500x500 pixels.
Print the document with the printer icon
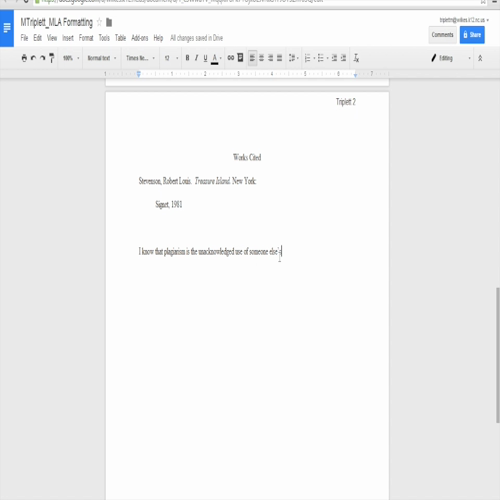tap(24, 58)
